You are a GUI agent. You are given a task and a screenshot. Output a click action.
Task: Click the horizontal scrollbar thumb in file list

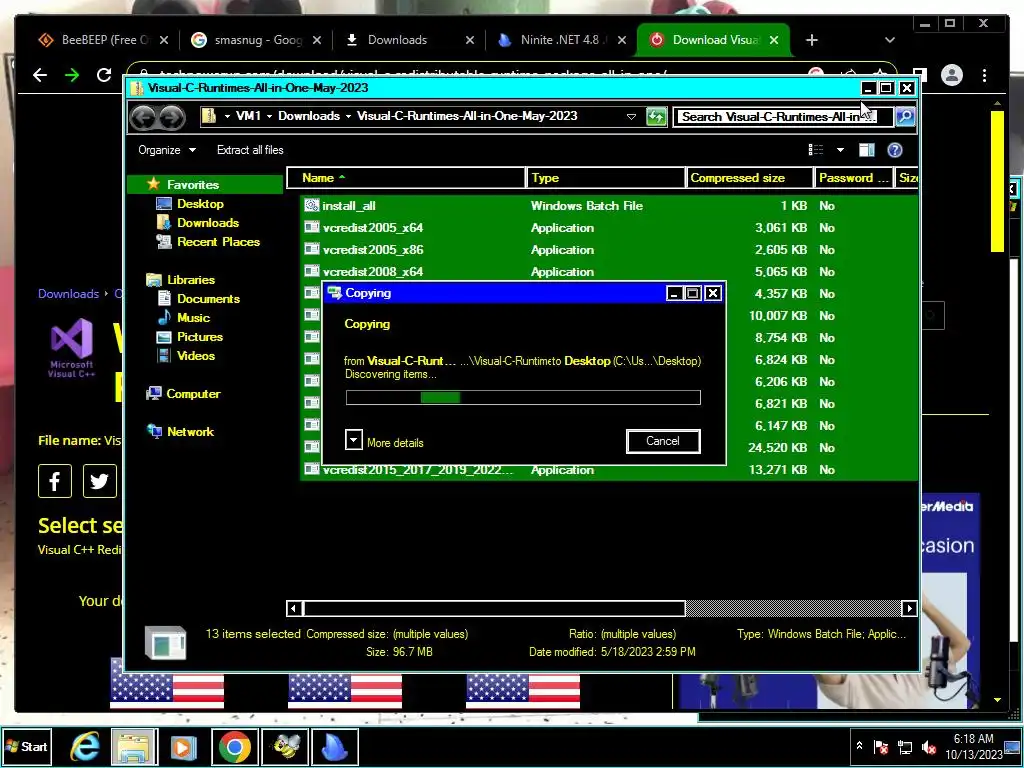(x=494, y=609)
